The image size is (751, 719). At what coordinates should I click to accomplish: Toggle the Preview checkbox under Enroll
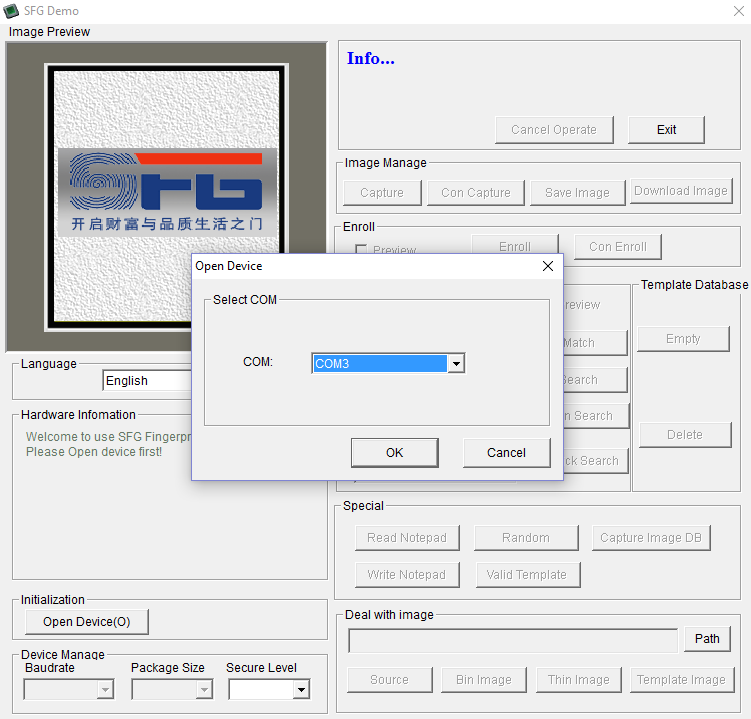click(x=362, y=250)
